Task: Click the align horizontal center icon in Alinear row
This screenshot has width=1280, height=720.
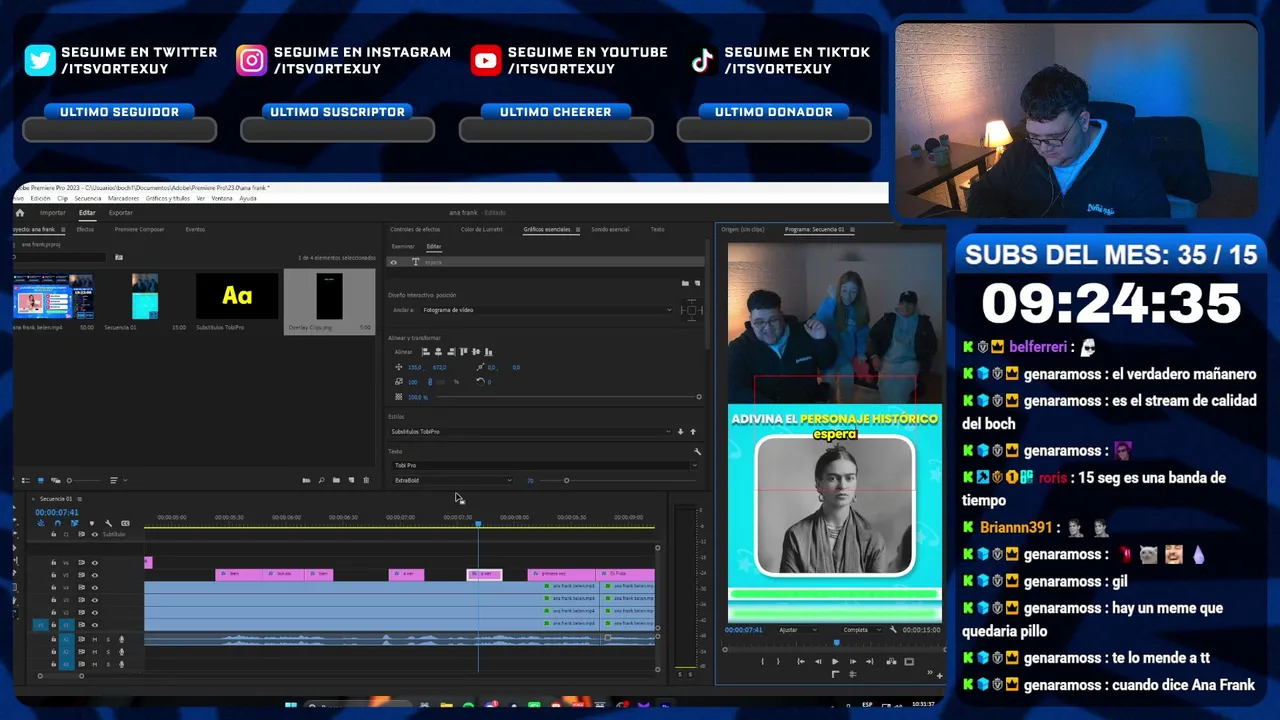Action: [x=438, y=352]
